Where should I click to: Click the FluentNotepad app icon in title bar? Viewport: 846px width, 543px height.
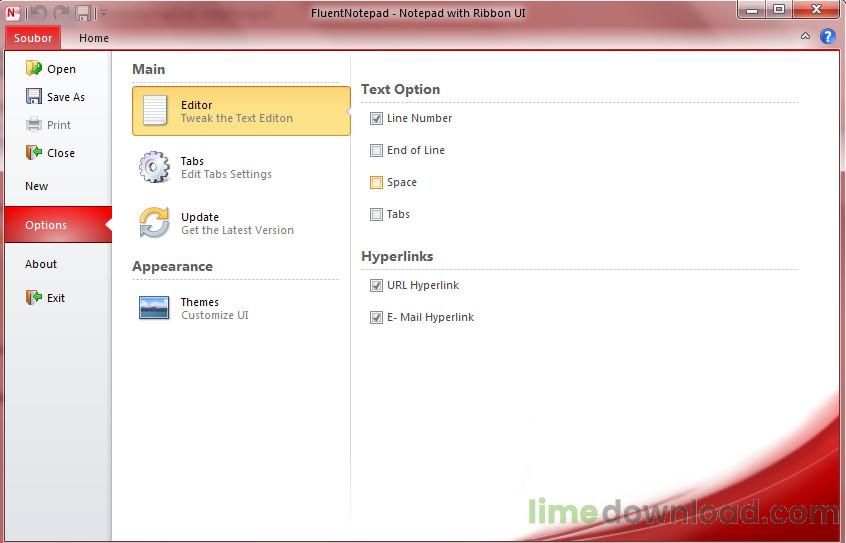pos(12,12)
